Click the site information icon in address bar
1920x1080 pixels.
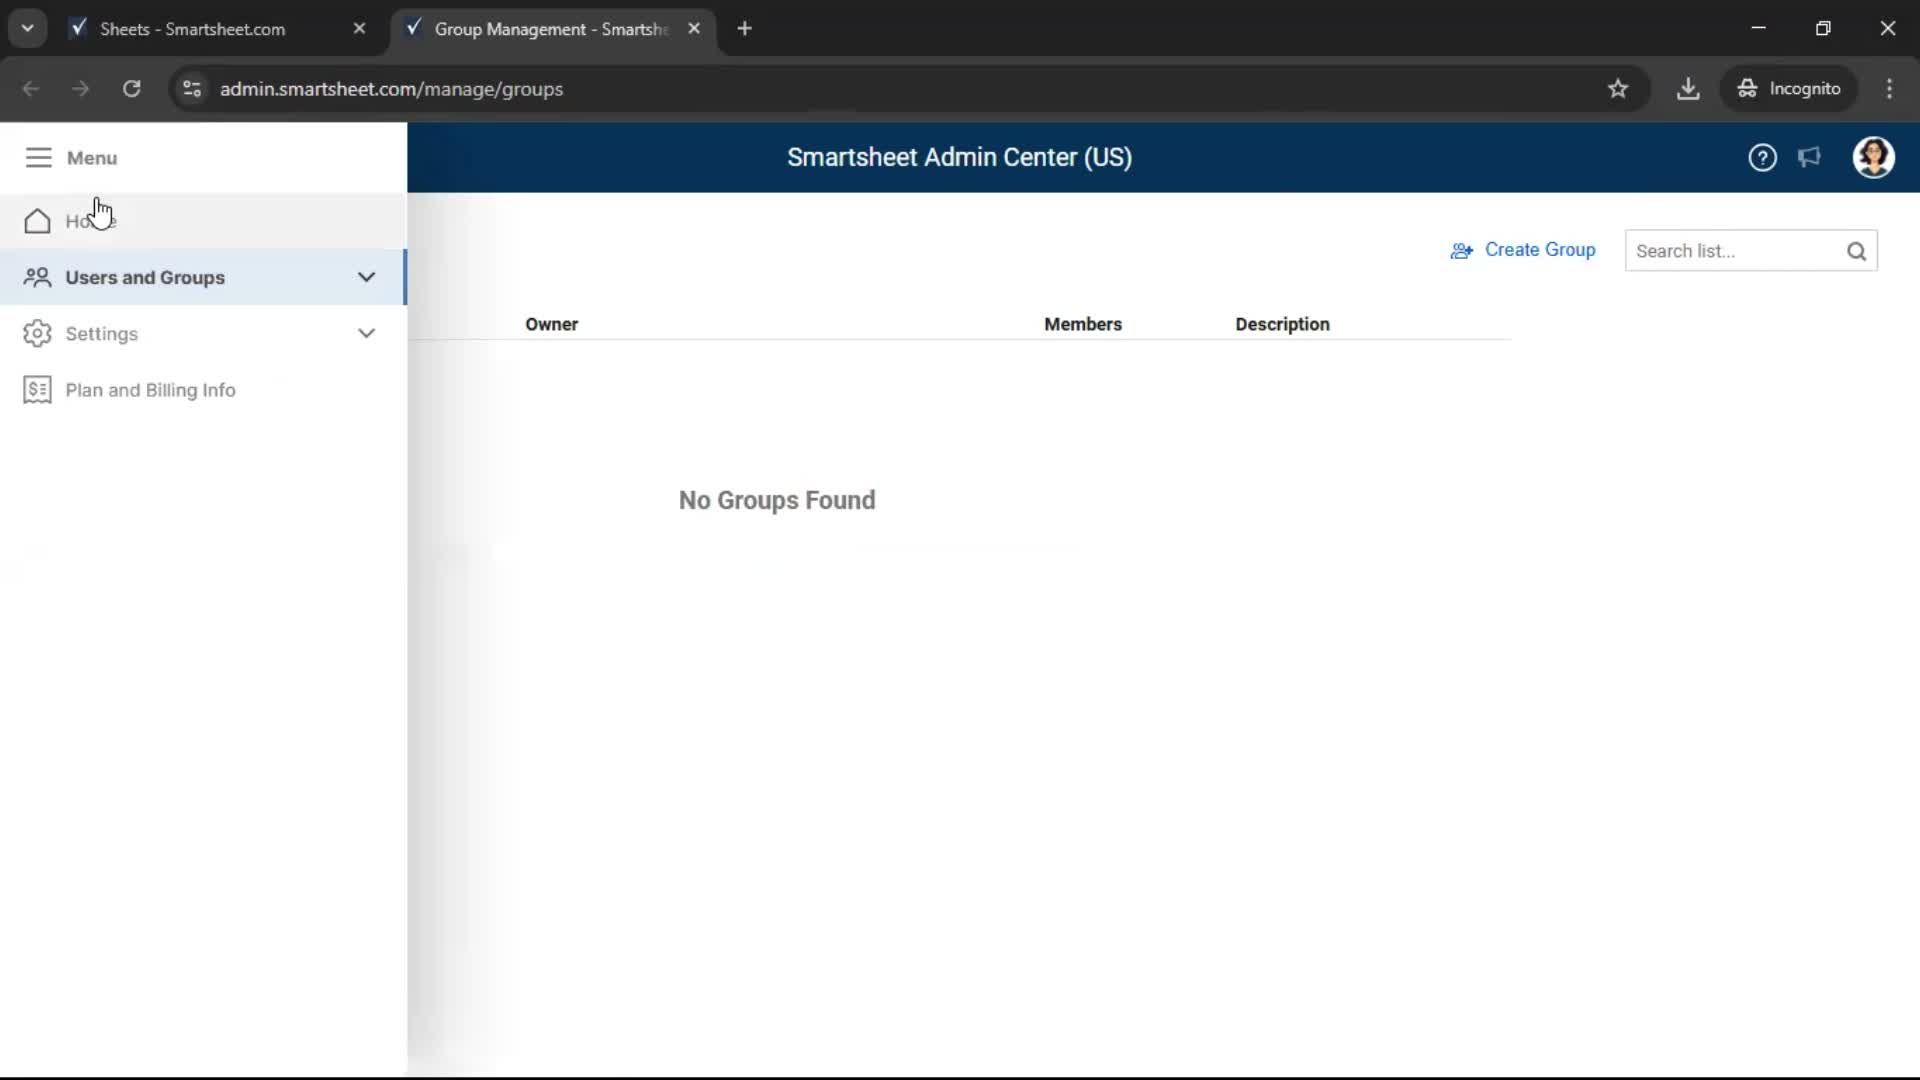coord(191,89)
